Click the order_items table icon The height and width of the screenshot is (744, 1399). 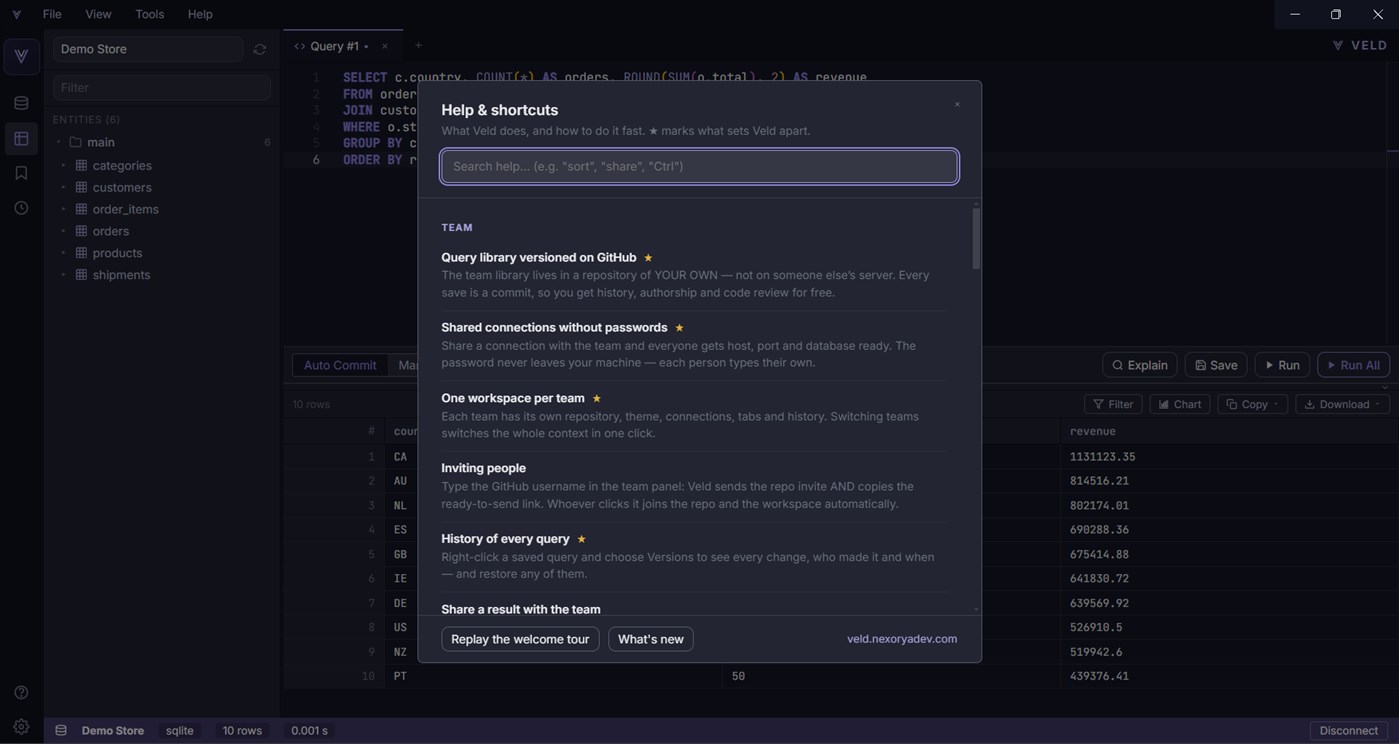[81, 209]
